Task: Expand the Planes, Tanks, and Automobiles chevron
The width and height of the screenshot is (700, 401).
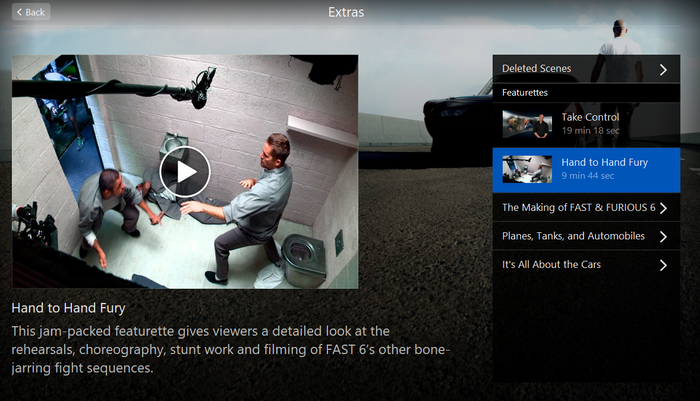Action: 663,237
